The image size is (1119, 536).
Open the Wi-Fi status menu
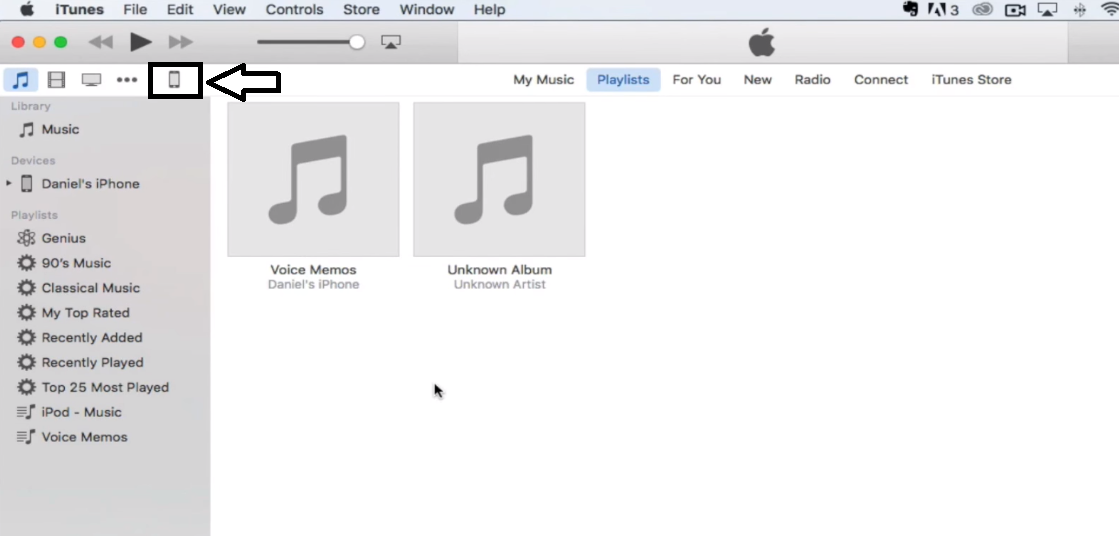[1110, 9]
